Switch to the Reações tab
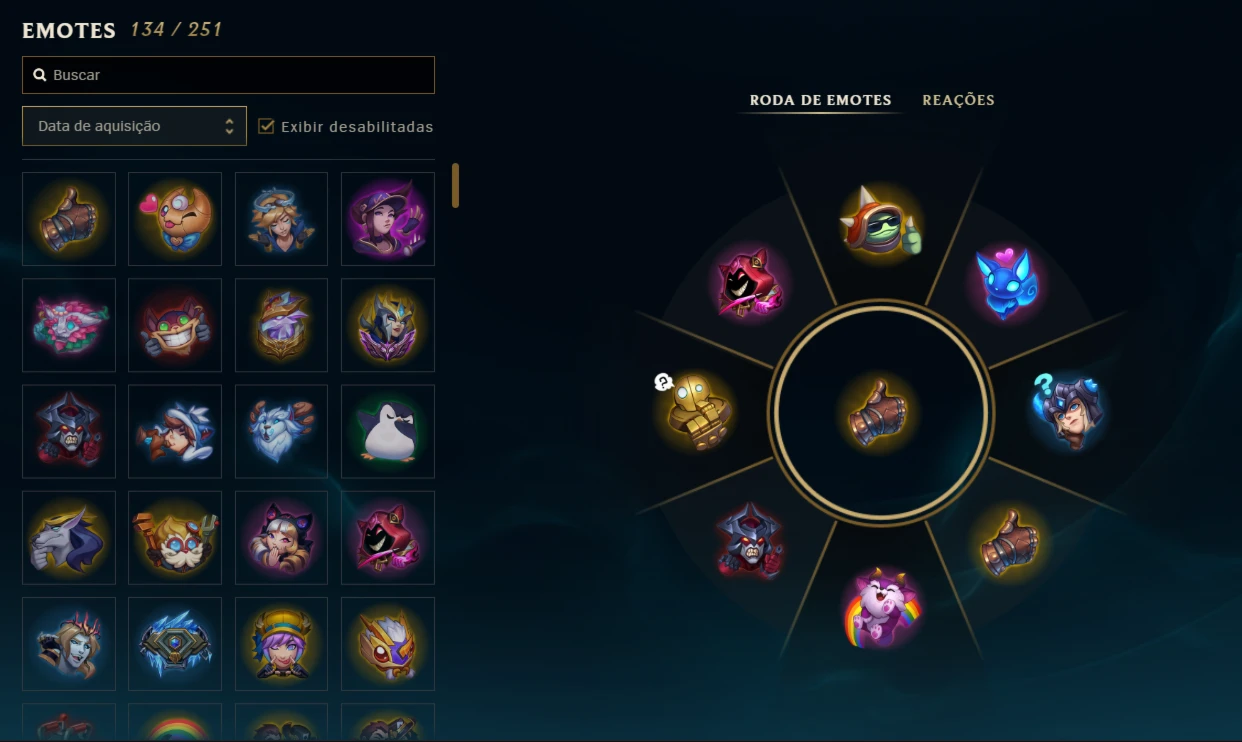 pos(958,100)
